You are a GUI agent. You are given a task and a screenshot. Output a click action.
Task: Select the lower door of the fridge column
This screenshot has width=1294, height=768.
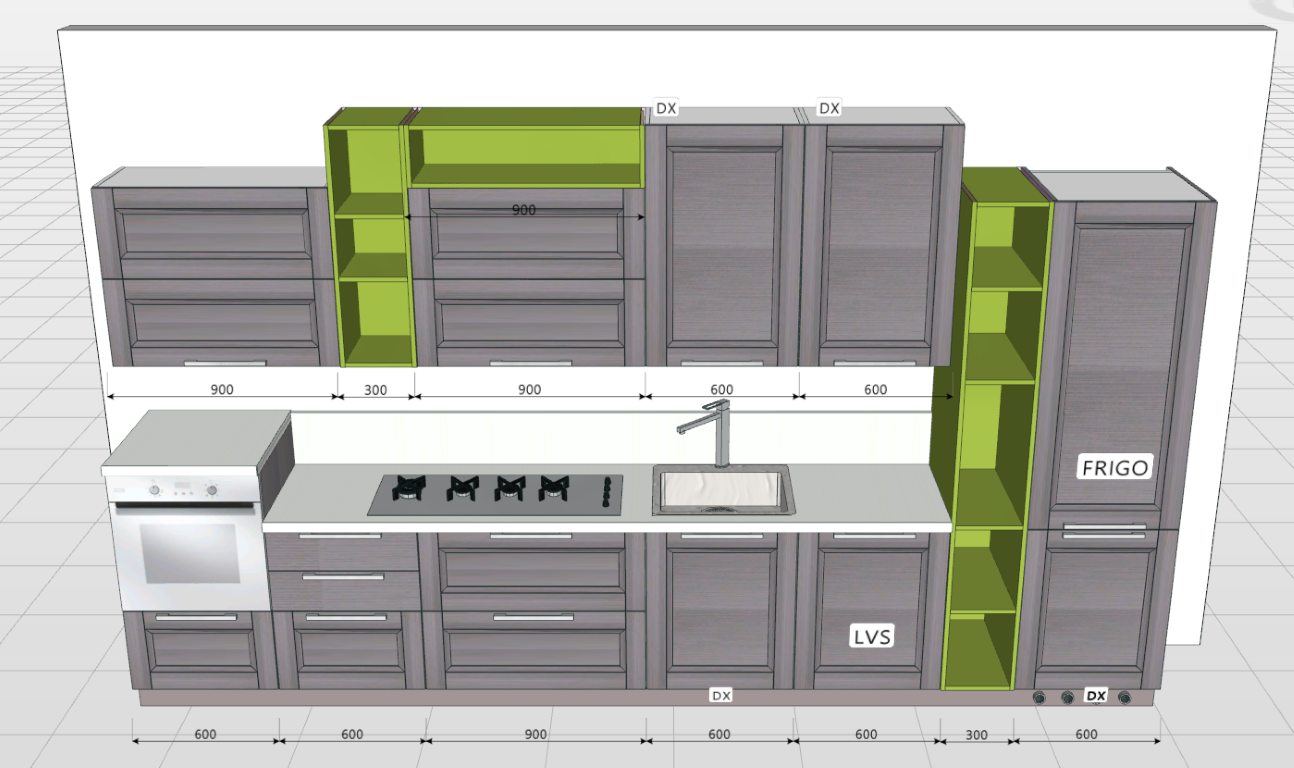[1094, 610]
